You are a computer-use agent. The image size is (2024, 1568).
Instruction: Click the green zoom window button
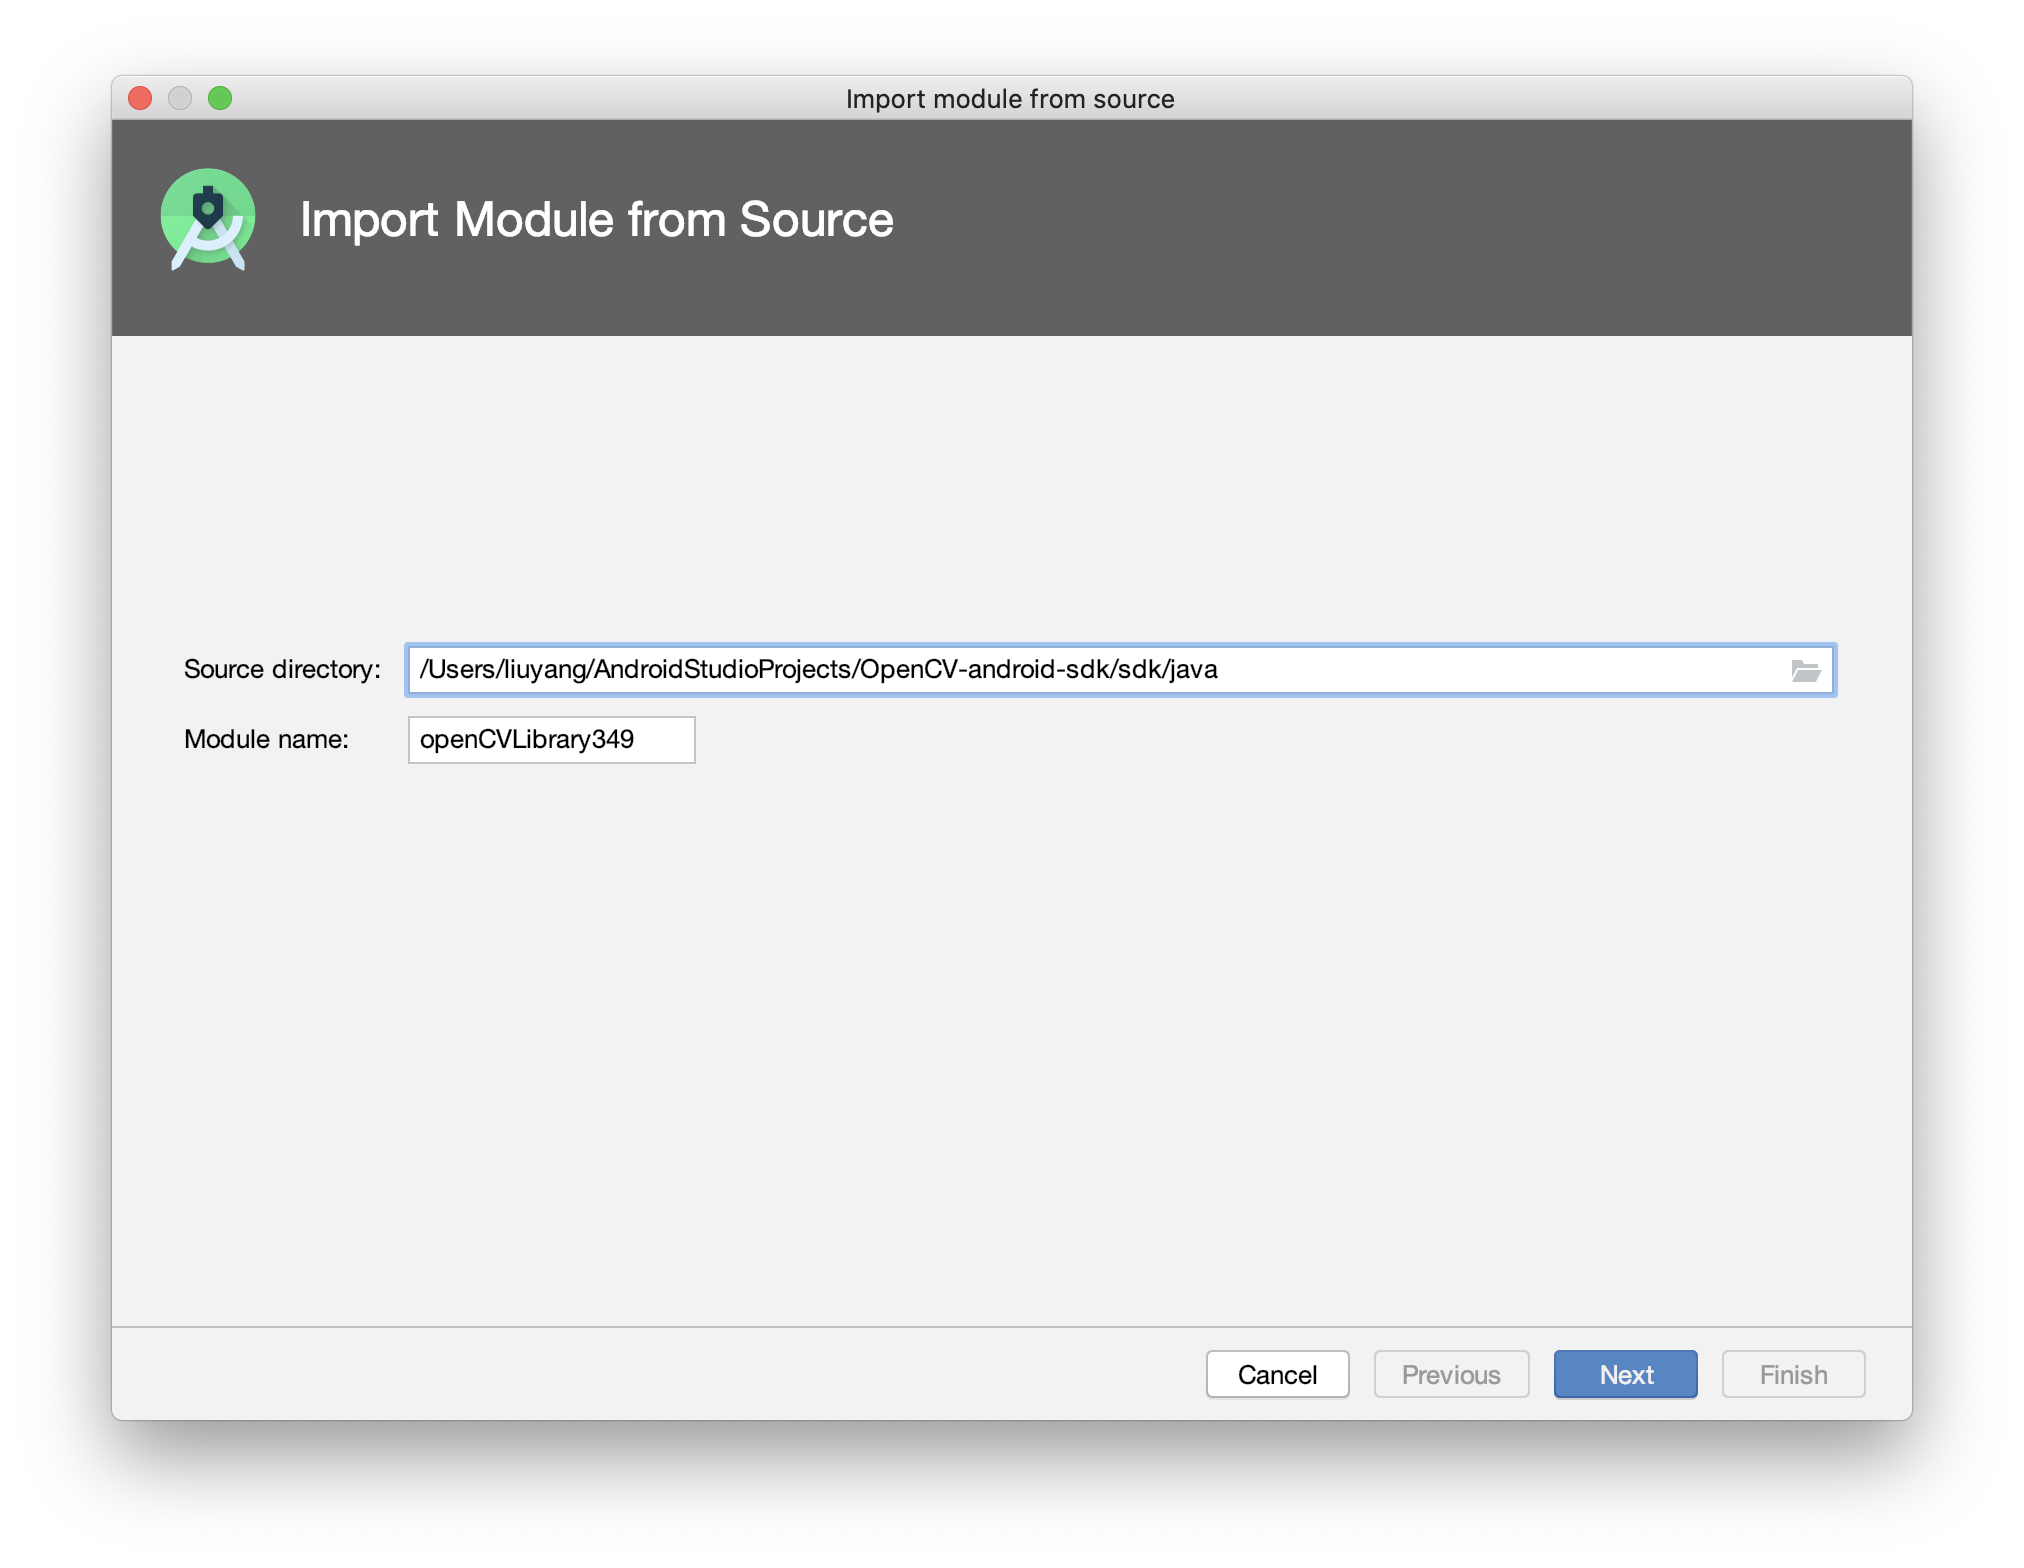220,98
